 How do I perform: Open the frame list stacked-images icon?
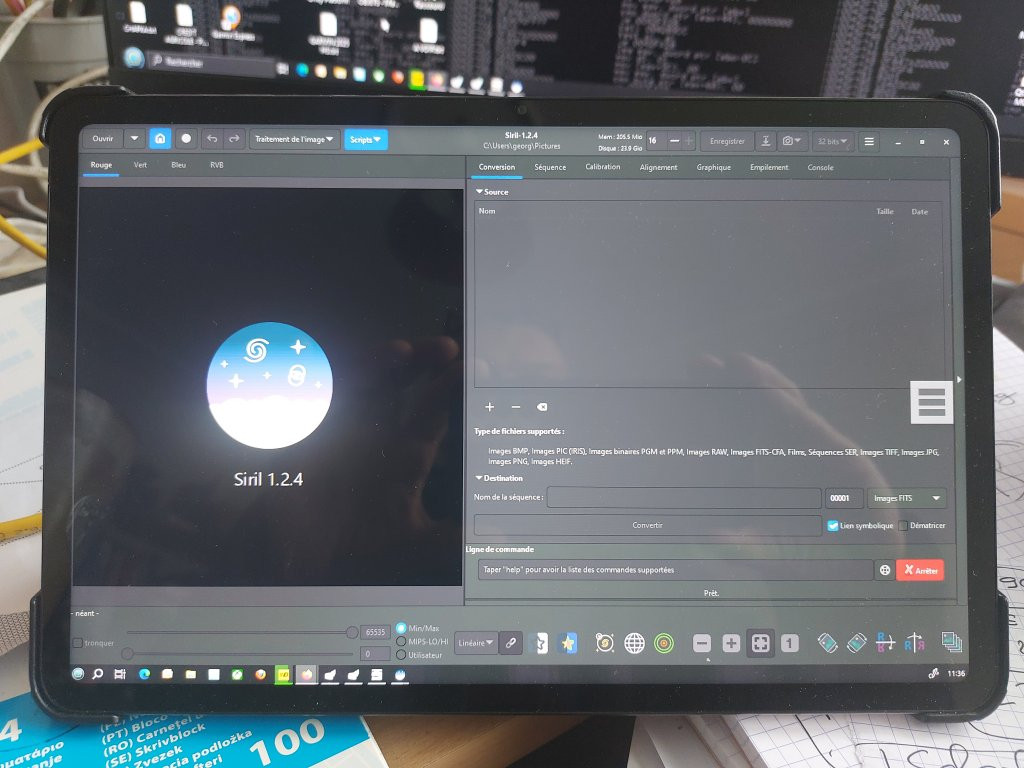[x=952, y=642]
